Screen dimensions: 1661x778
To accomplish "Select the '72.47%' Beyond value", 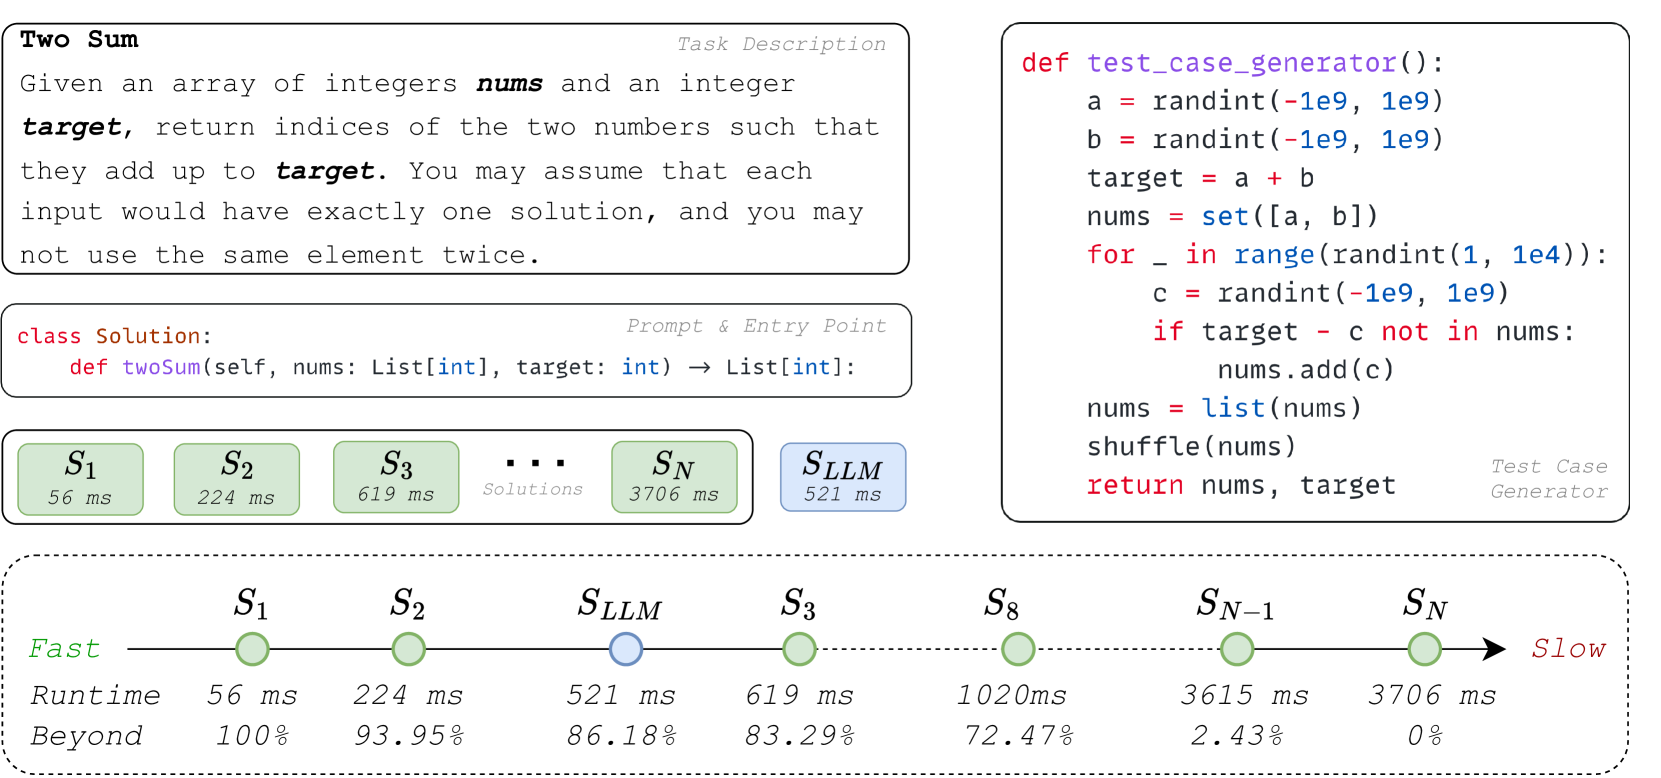I will pyautogui.click(x=1018, y=736).
